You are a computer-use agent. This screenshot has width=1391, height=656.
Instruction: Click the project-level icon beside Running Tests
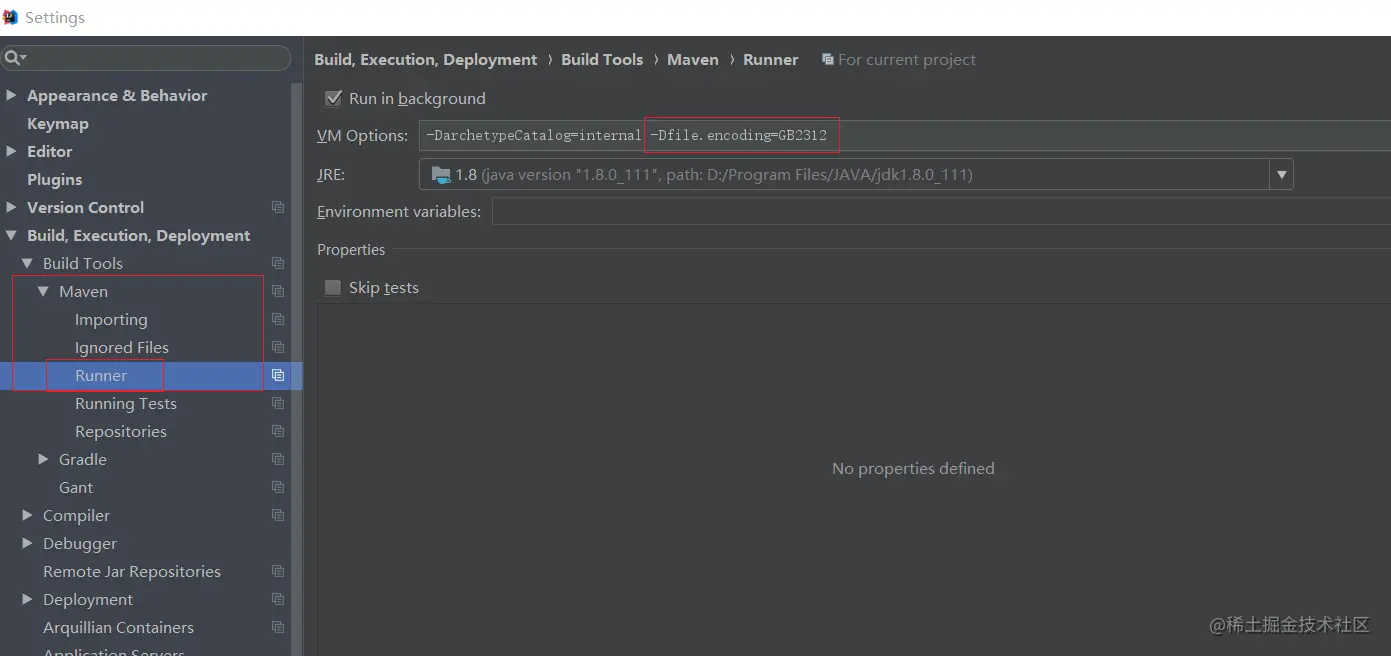278,403
